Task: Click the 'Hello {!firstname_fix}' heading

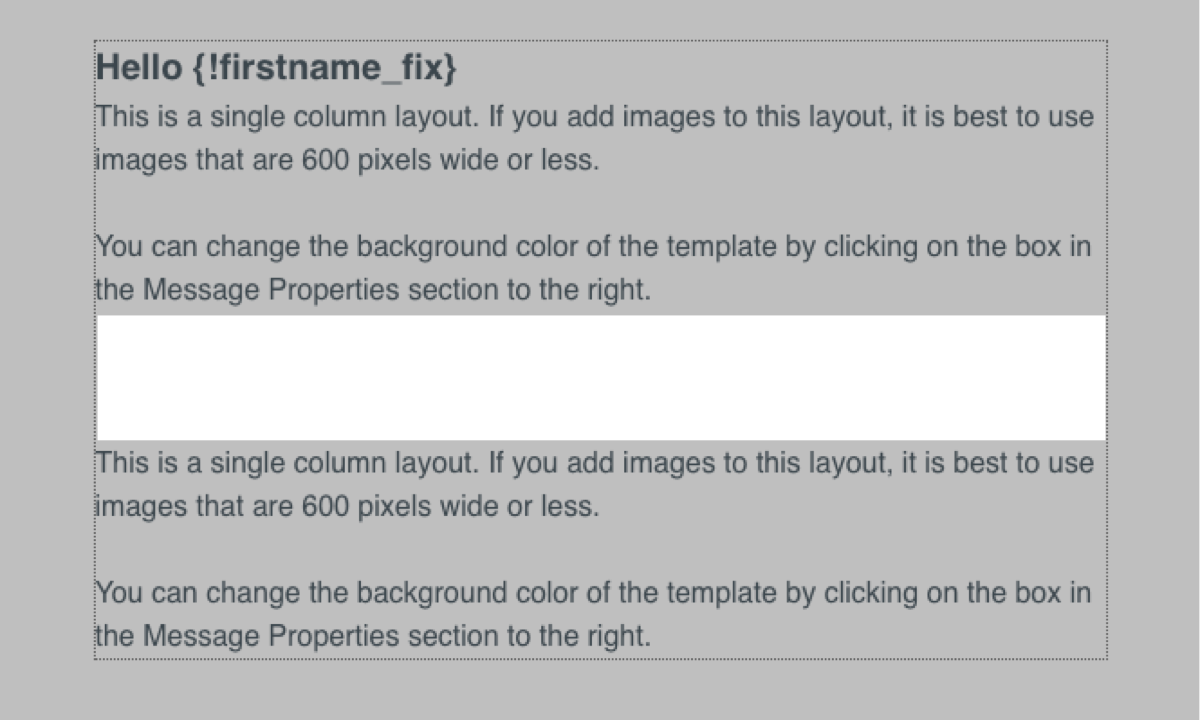Action: (276, 68)
